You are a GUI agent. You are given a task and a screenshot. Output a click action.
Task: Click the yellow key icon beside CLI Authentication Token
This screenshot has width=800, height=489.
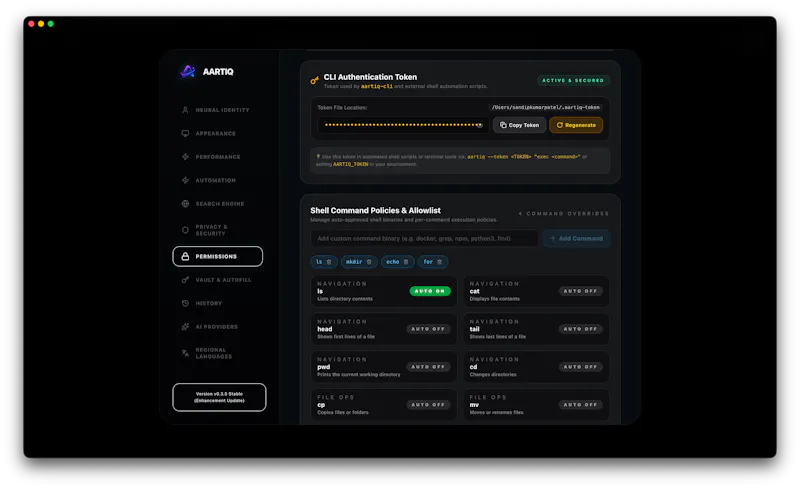314,80
